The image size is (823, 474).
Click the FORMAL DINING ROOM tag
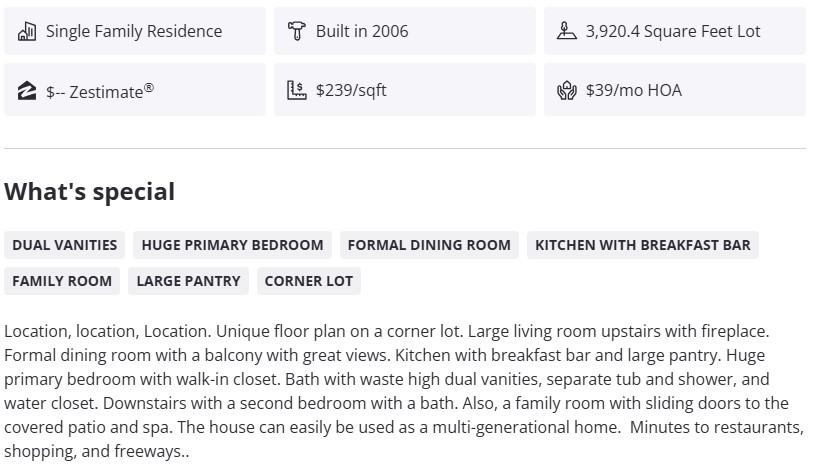(x=429, y=245)
